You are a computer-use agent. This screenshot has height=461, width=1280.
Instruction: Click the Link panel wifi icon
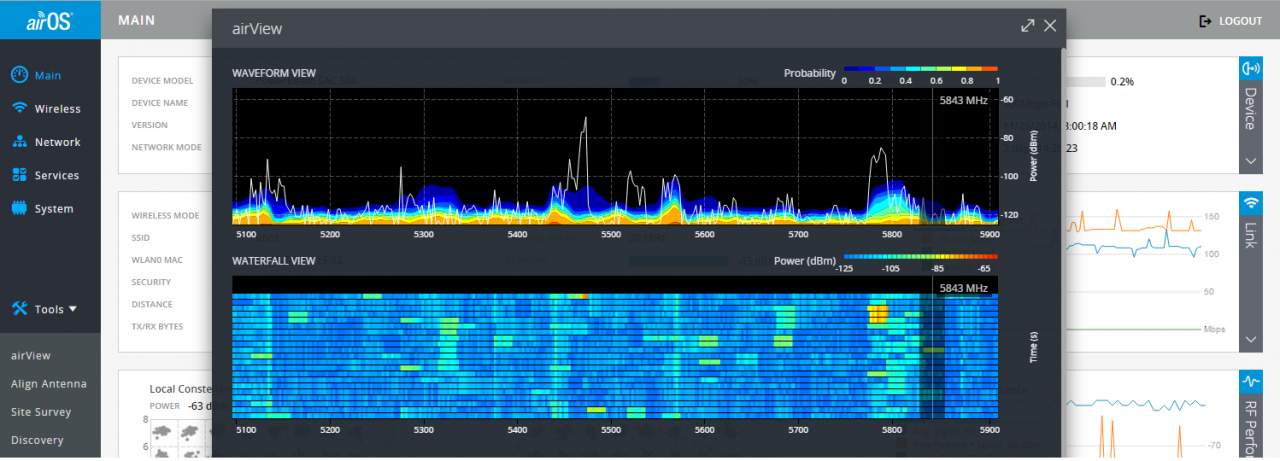[x=1250, y=203]
